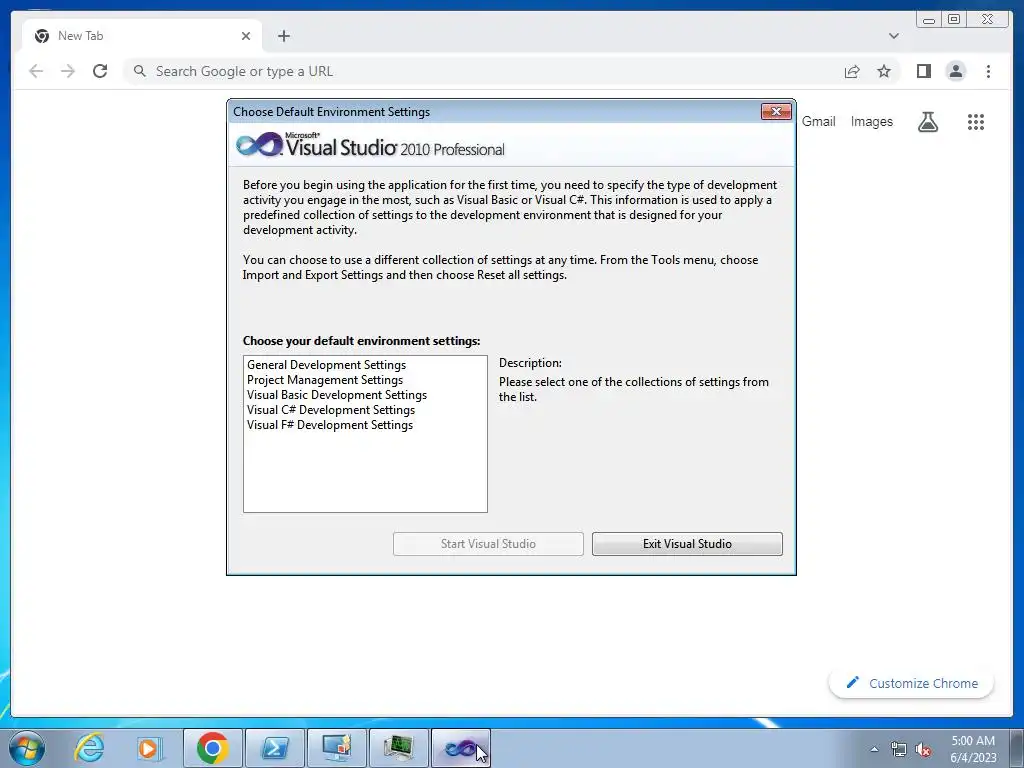
Task: Go back in Chrome using back arrow
Action: click(x=36, y=71)
